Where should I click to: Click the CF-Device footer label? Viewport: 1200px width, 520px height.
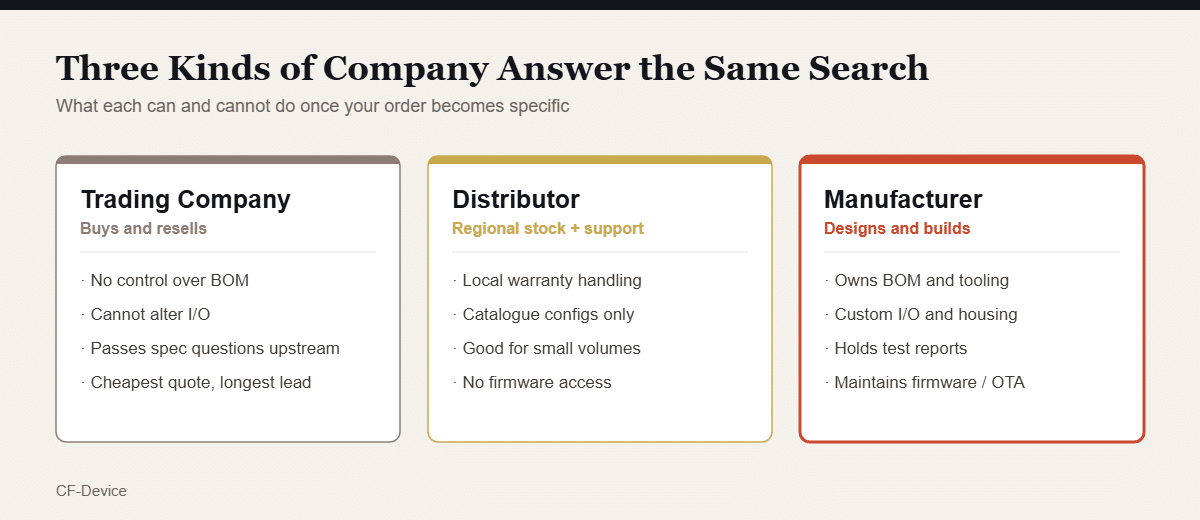[x=91, y=491]
